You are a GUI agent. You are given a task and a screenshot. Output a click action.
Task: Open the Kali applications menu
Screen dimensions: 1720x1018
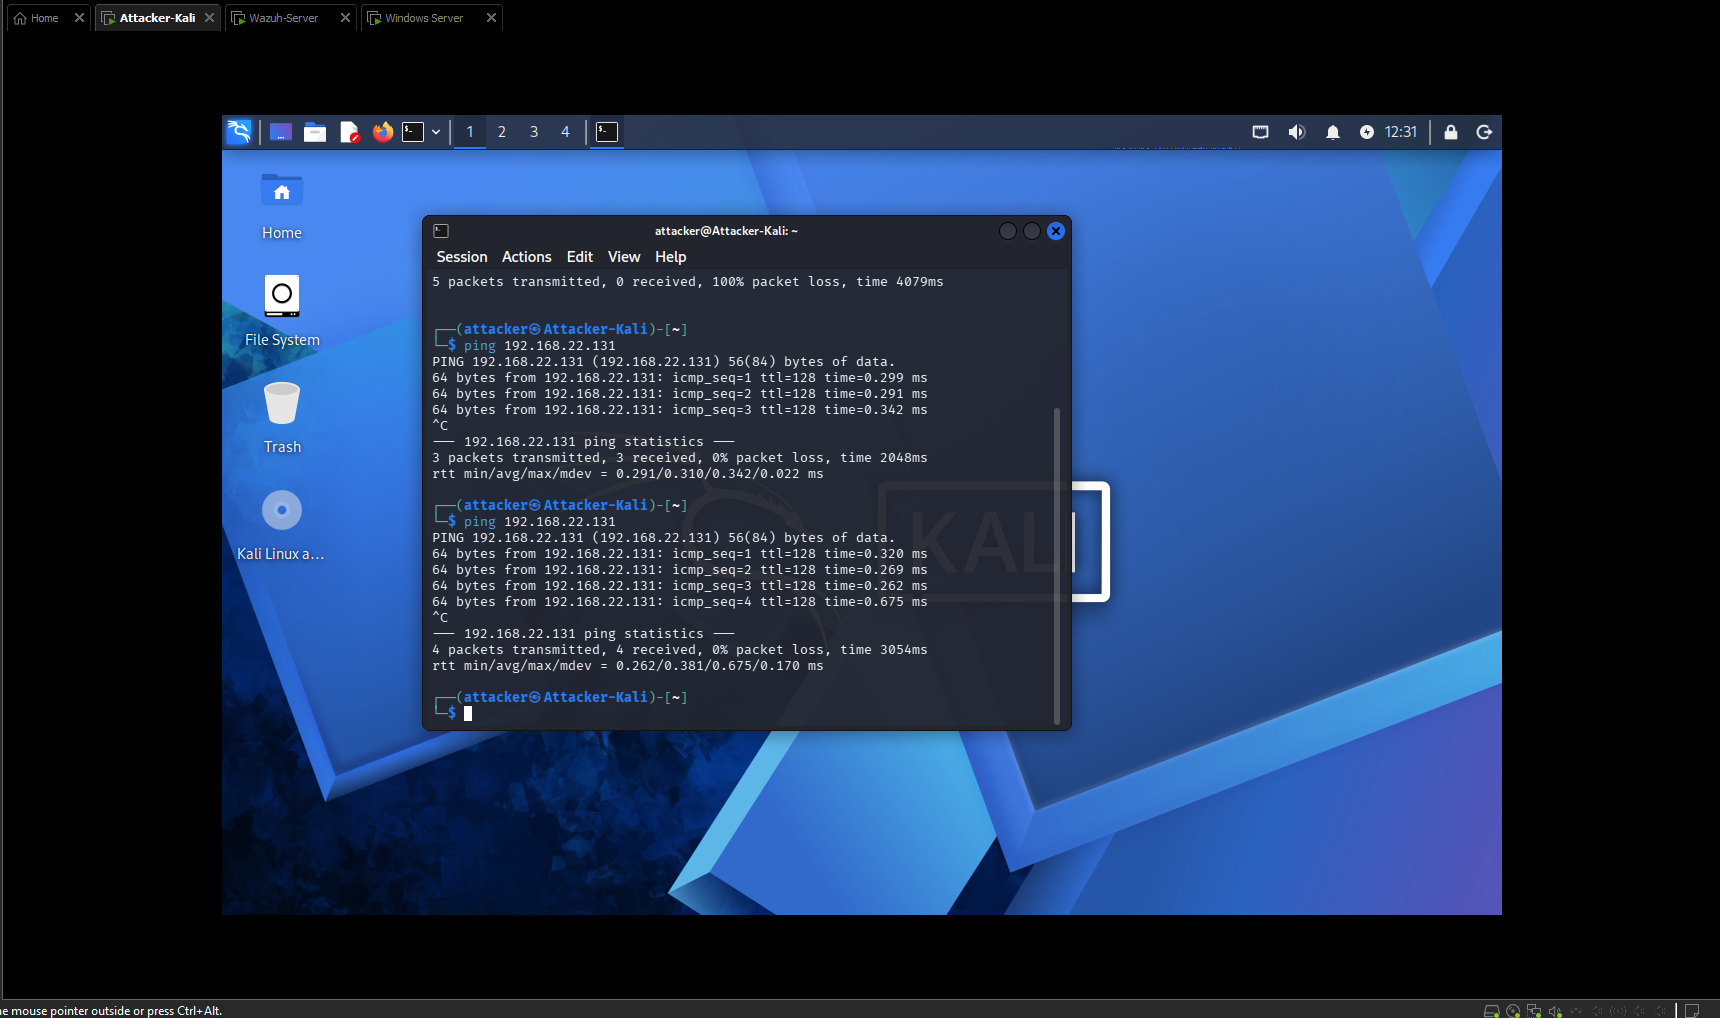pyautogui.click(x=239, y=132)
